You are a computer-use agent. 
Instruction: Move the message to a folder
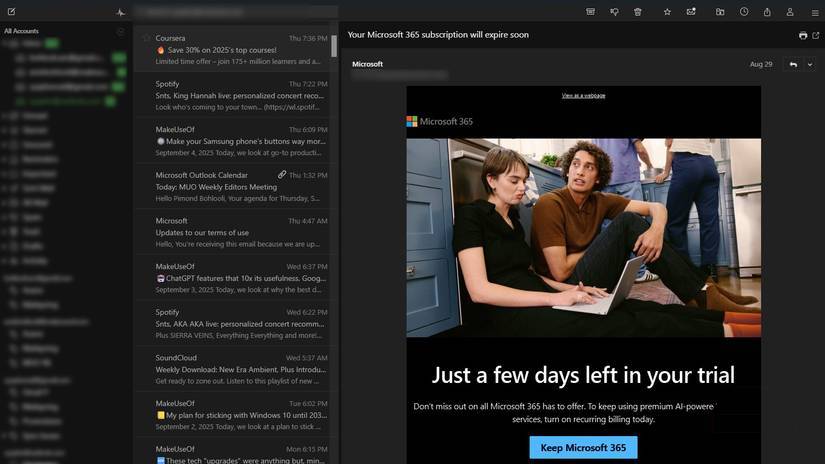[720, 12]
